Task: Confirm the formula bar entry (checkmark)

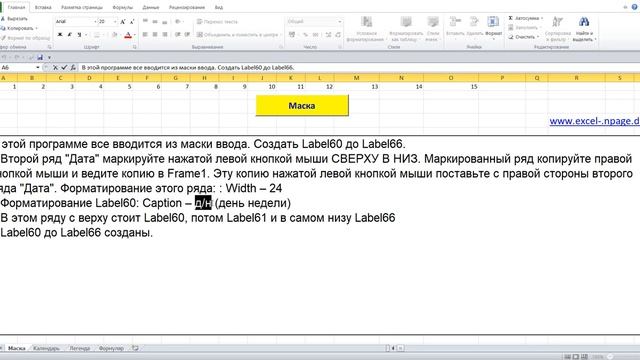Action: click(x=64, y=68)
